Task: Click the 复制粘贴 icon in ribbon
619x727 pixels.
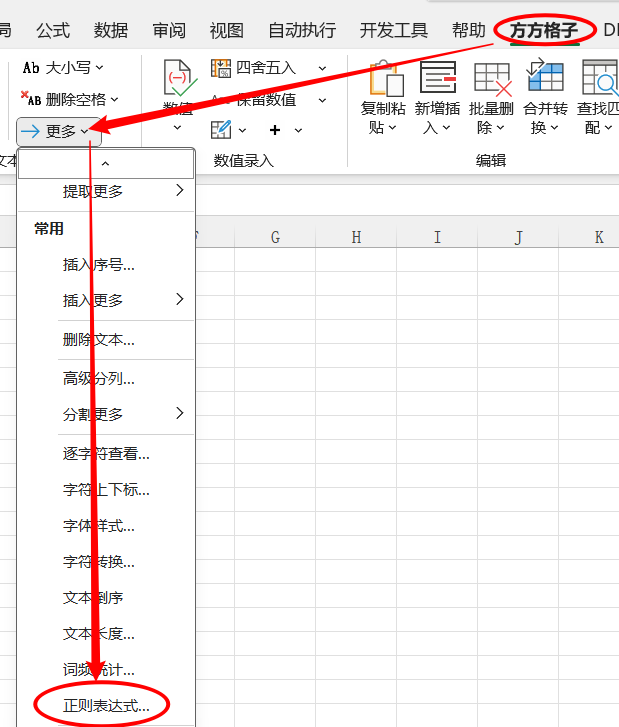Action: click(x=385, y=78)
